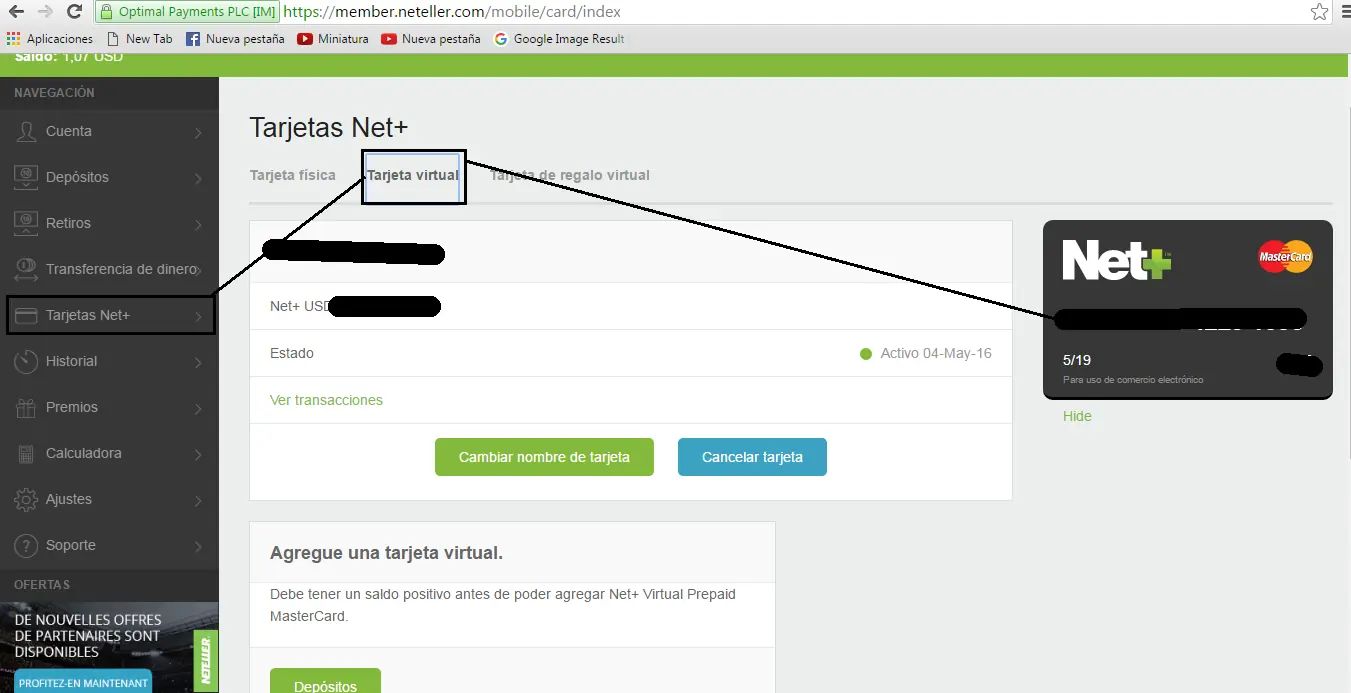
Task: Click PROFITEZ-EN MAINTENANT offer button
Action: tap(83, 683)
